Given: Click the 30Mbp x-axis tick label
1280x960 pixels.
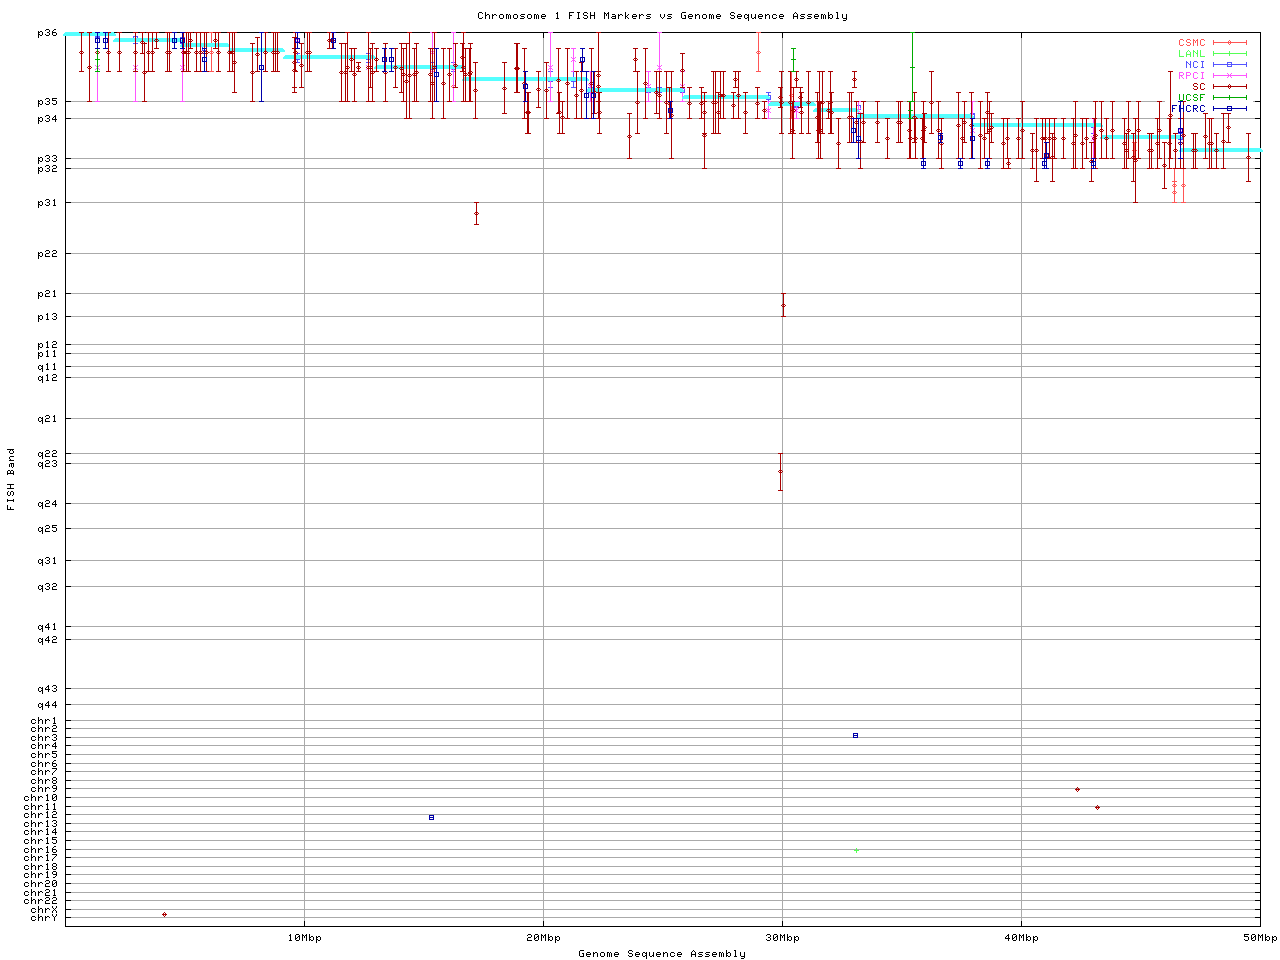Looking at the screenshot, I should click(782, 937).
